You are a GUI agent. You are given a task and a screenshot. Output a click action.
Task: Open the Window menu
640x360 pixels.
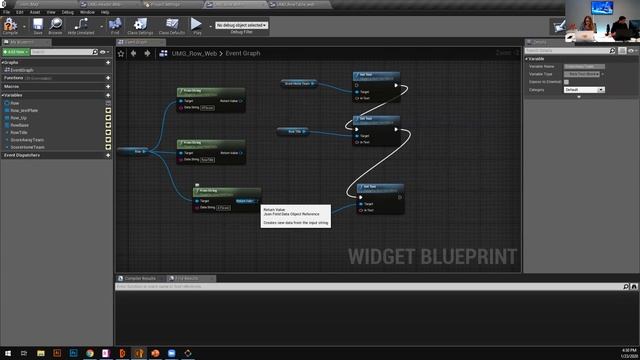[x=87, y=12]
